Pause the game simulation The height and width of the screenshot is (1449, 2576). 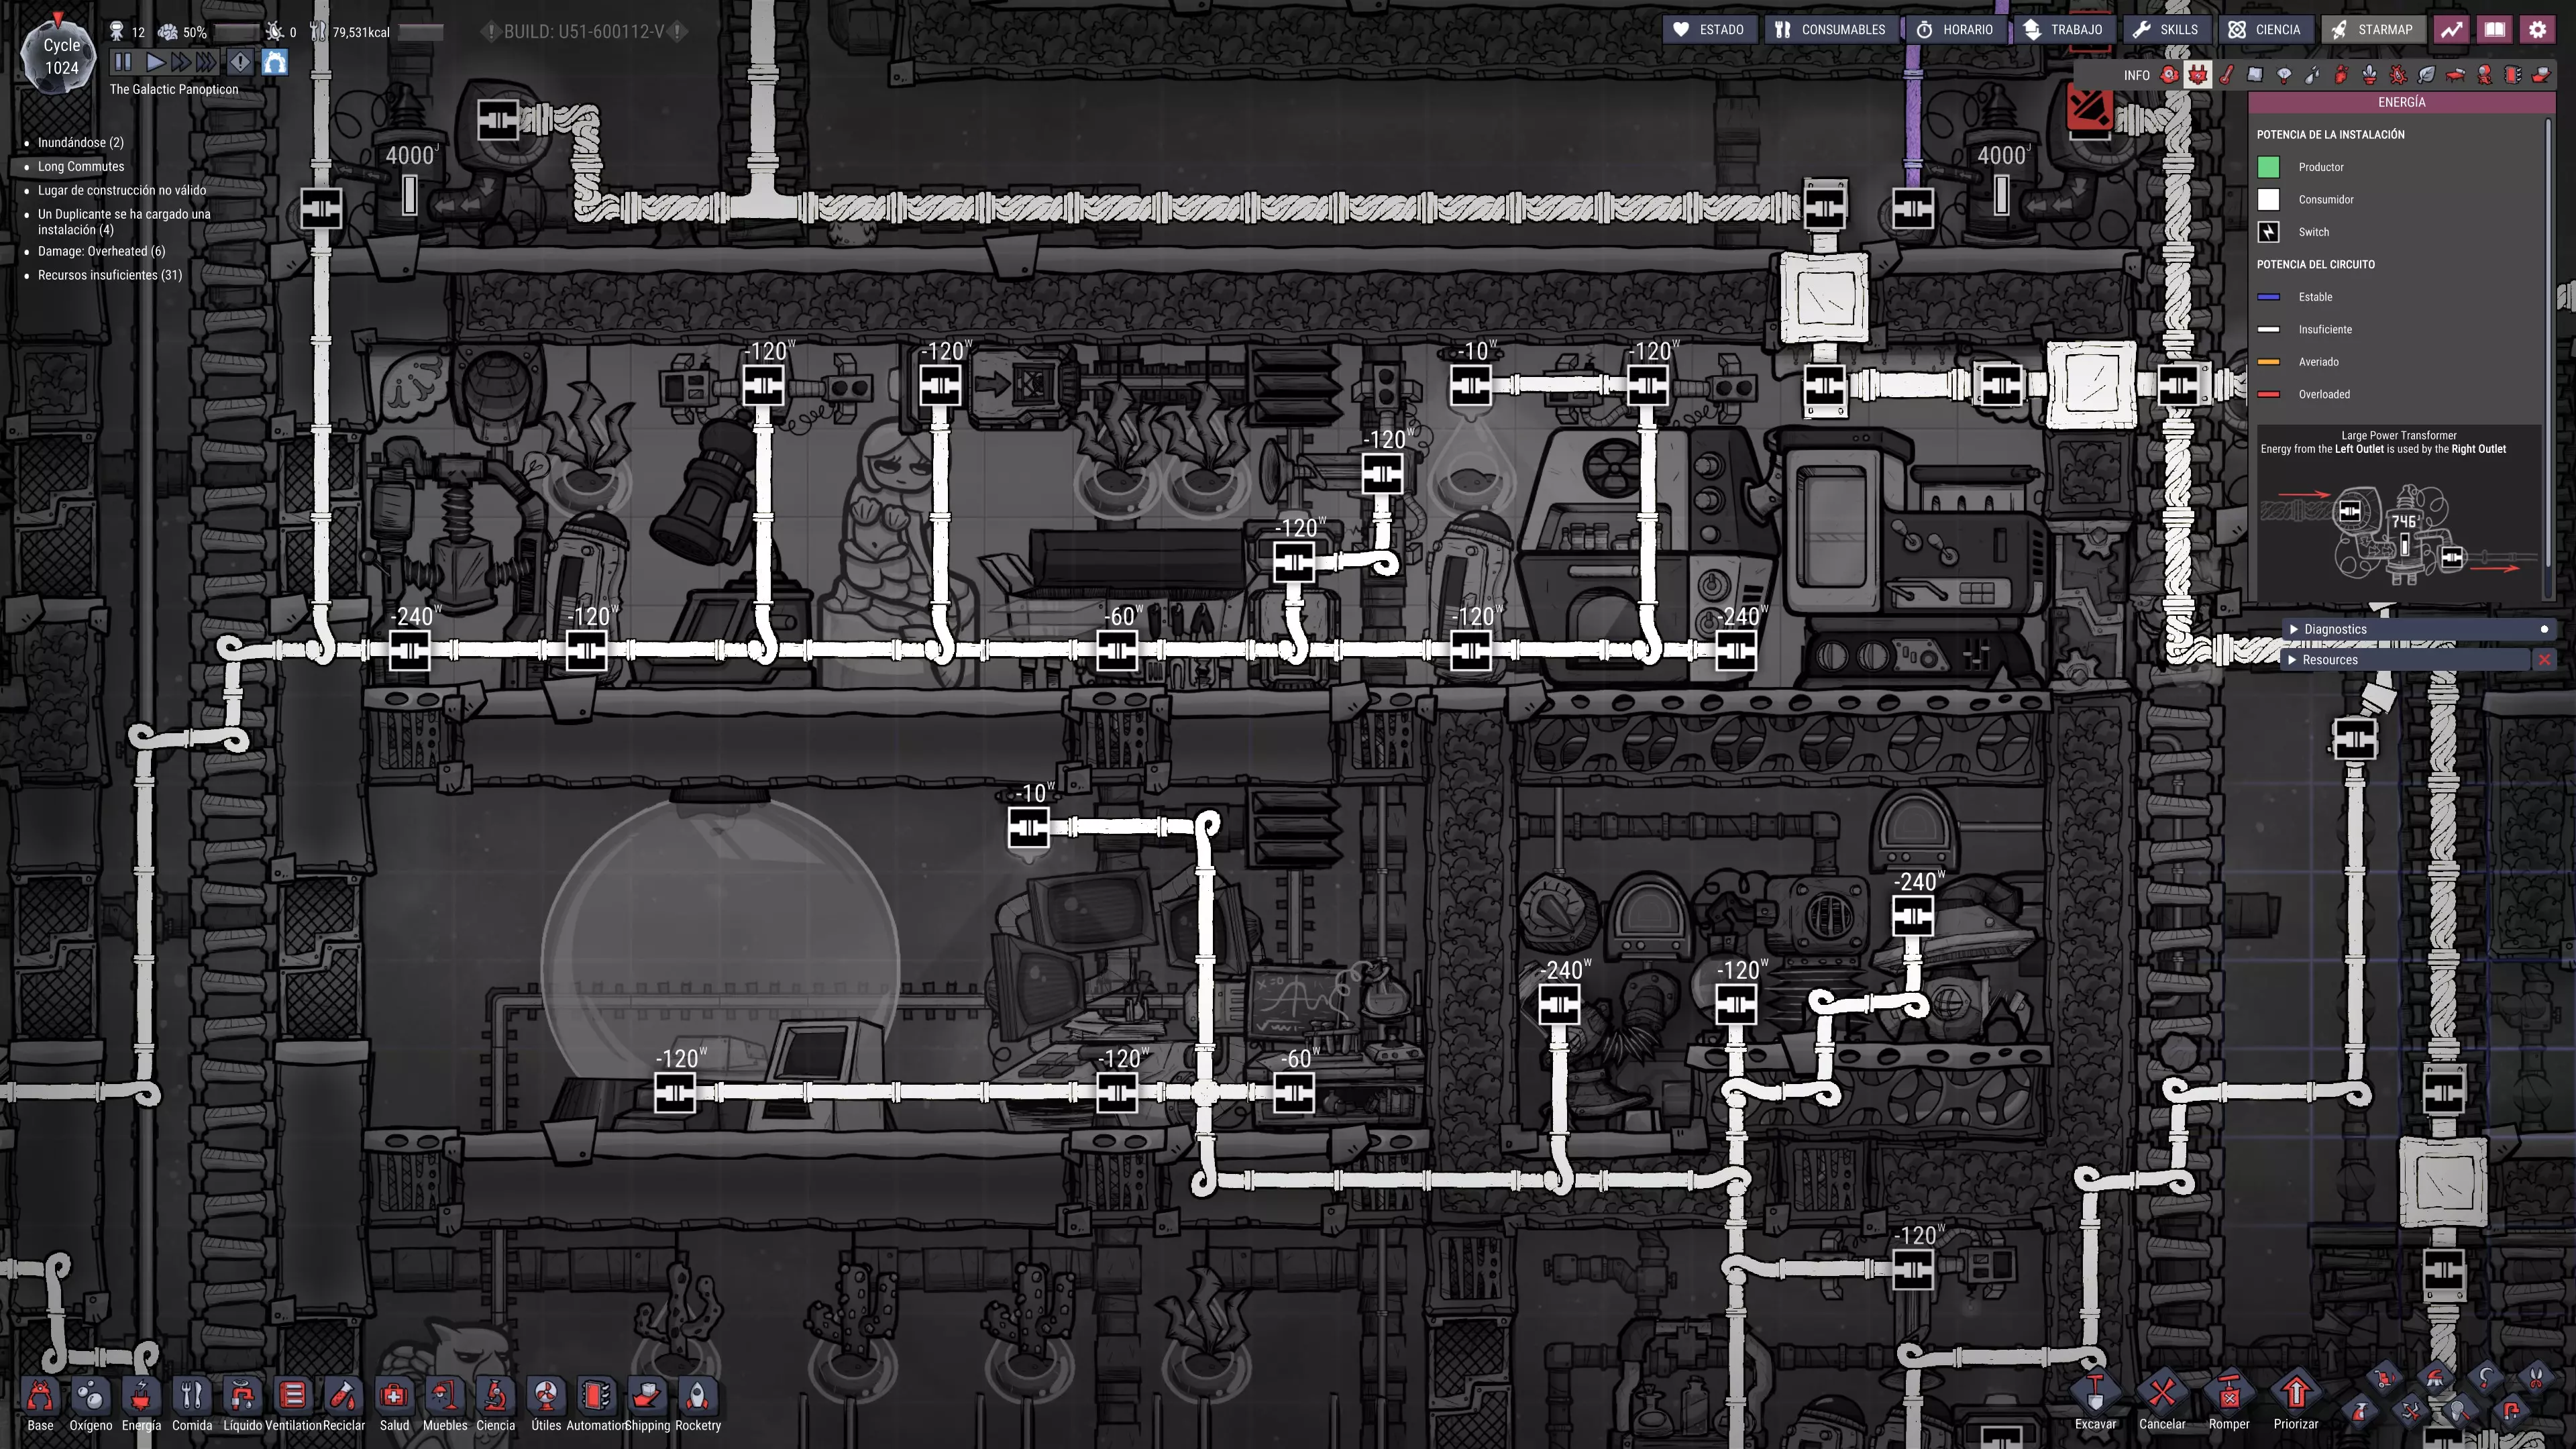pyautogui.click(x=123, y=63)
